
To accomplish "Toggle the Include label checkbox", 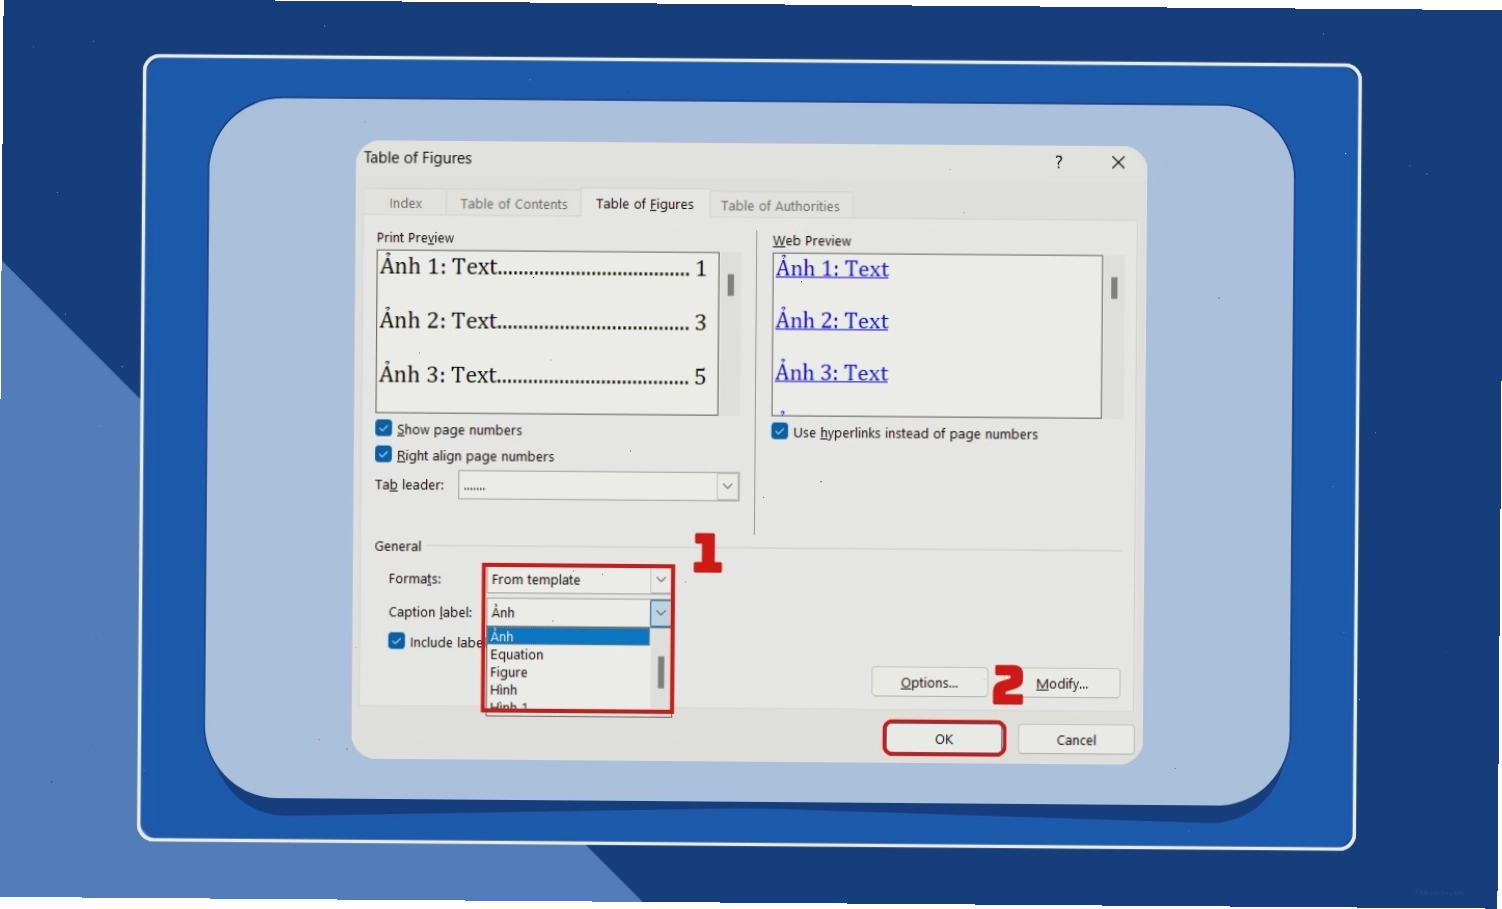I will click(x=397, y=641).
